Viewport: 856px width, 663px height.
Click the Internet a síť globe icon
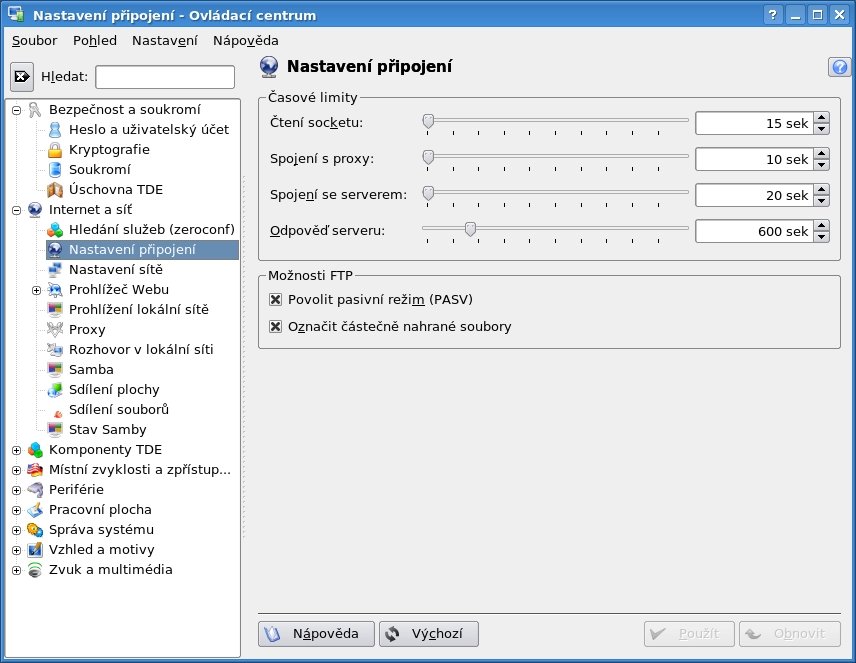point(35,210)
